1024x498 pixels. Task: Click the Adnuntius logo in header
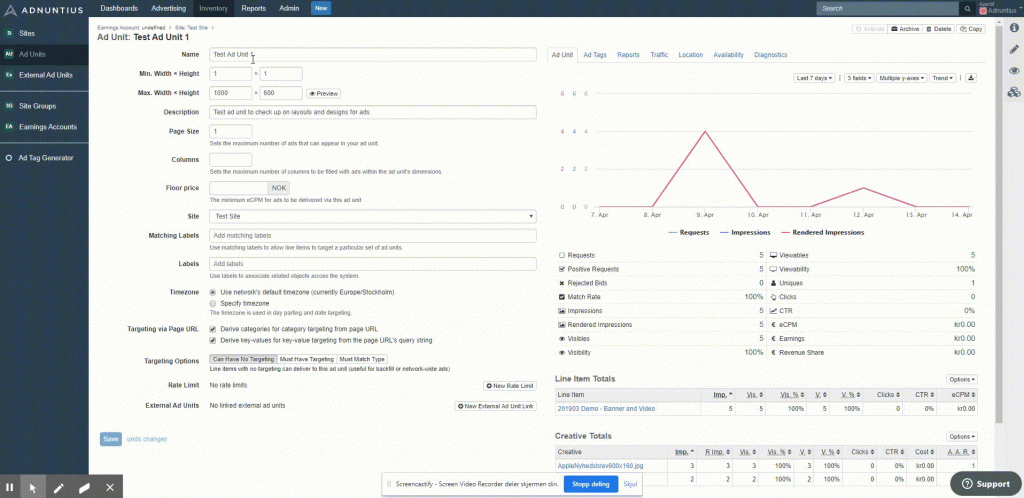pyautogui.click(x=42, y=8)
